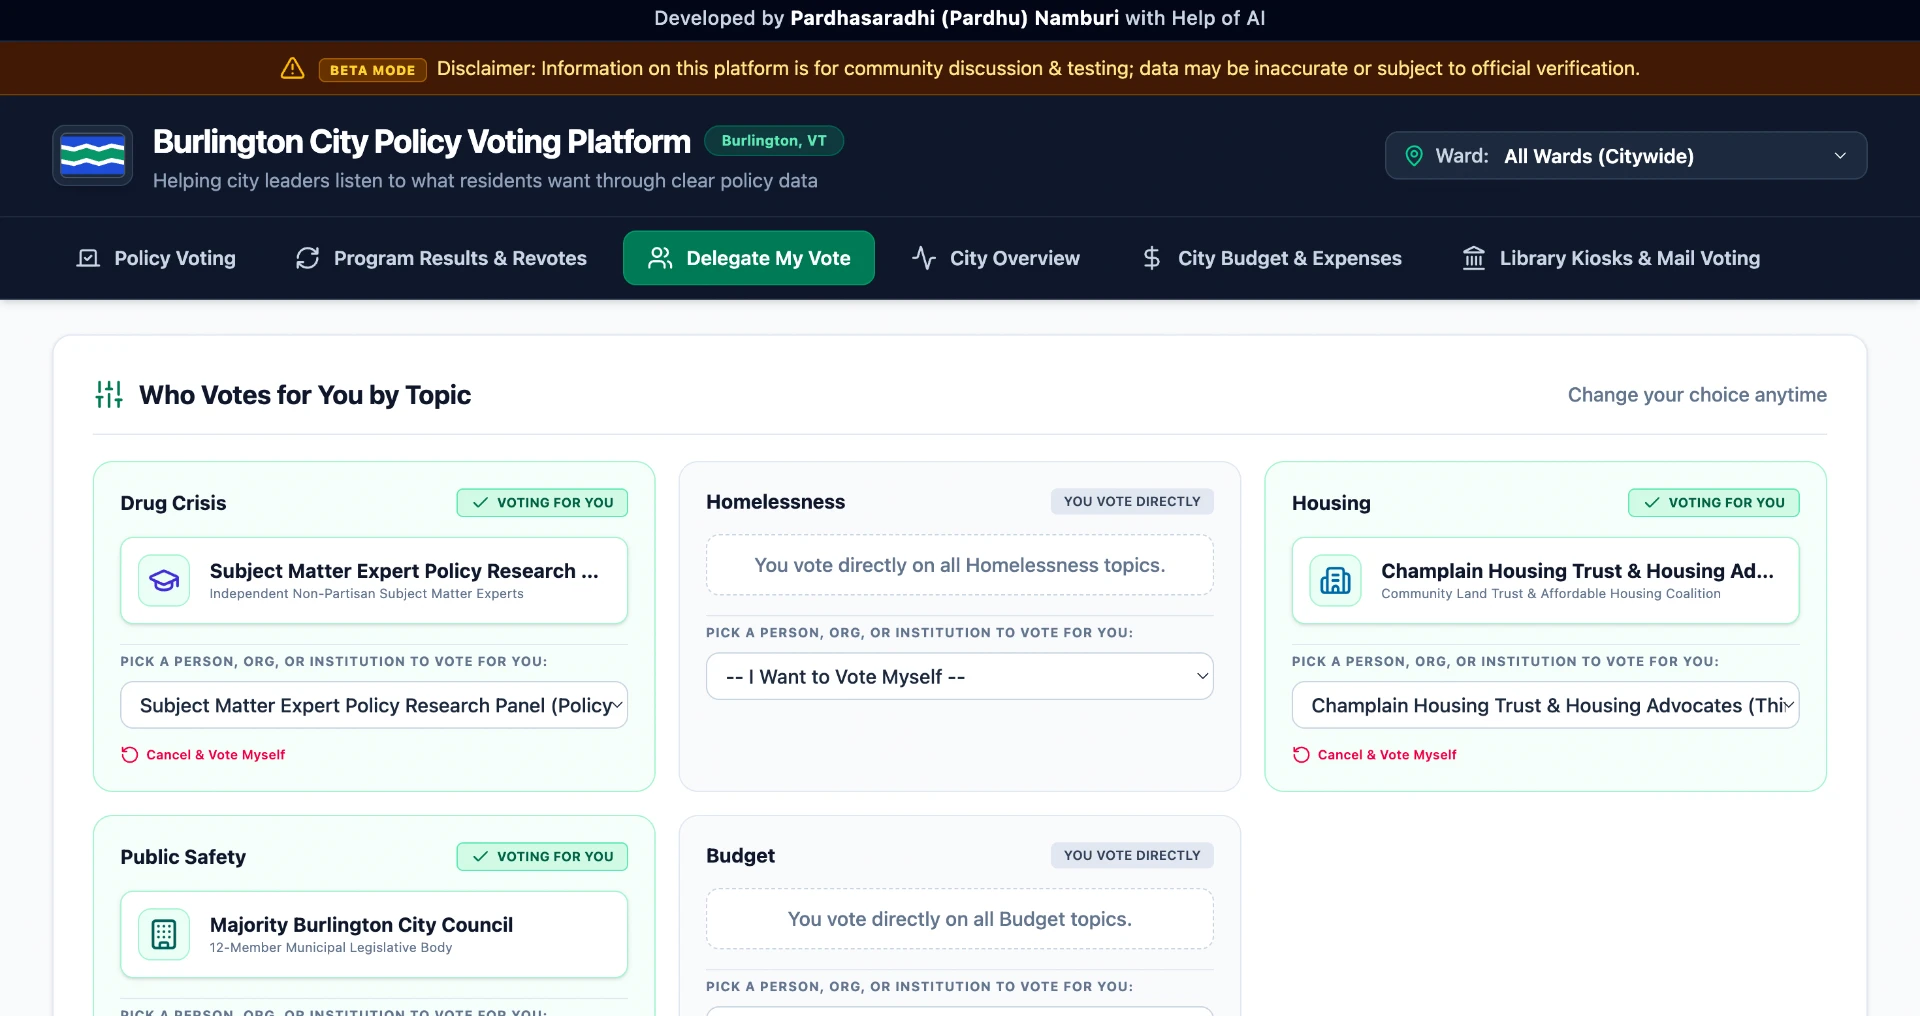Open the Drug Crisis delegate dropdown

pos(374,705)
